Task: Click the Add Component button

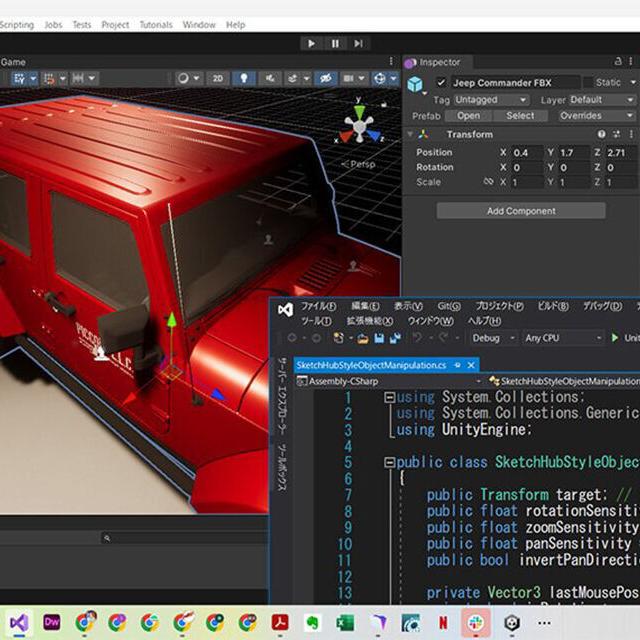Action: click(520, 211)
